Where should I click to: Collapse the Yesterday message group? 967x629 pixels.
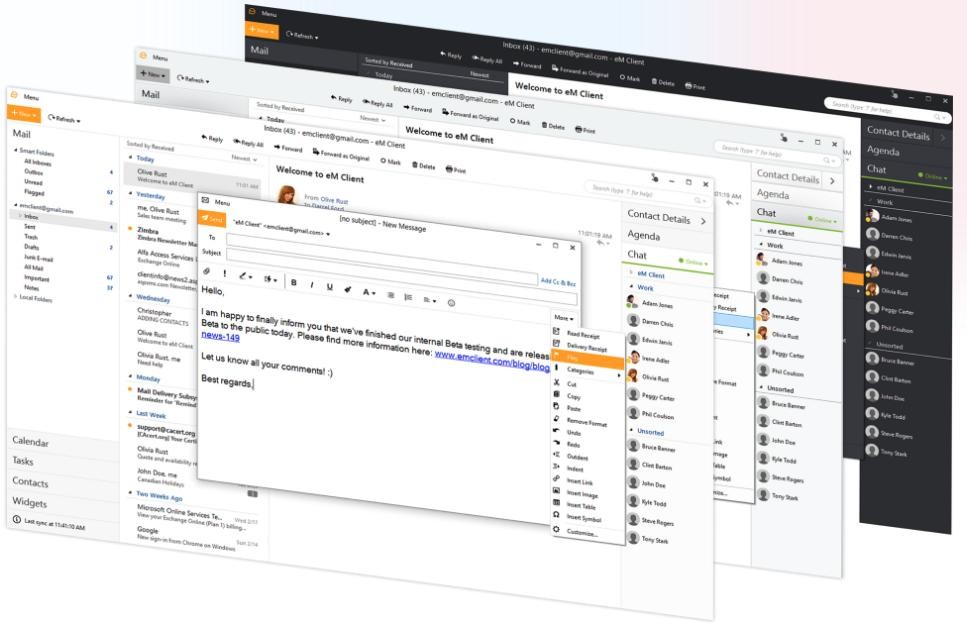pyautogui.click(x=131, y=193)
